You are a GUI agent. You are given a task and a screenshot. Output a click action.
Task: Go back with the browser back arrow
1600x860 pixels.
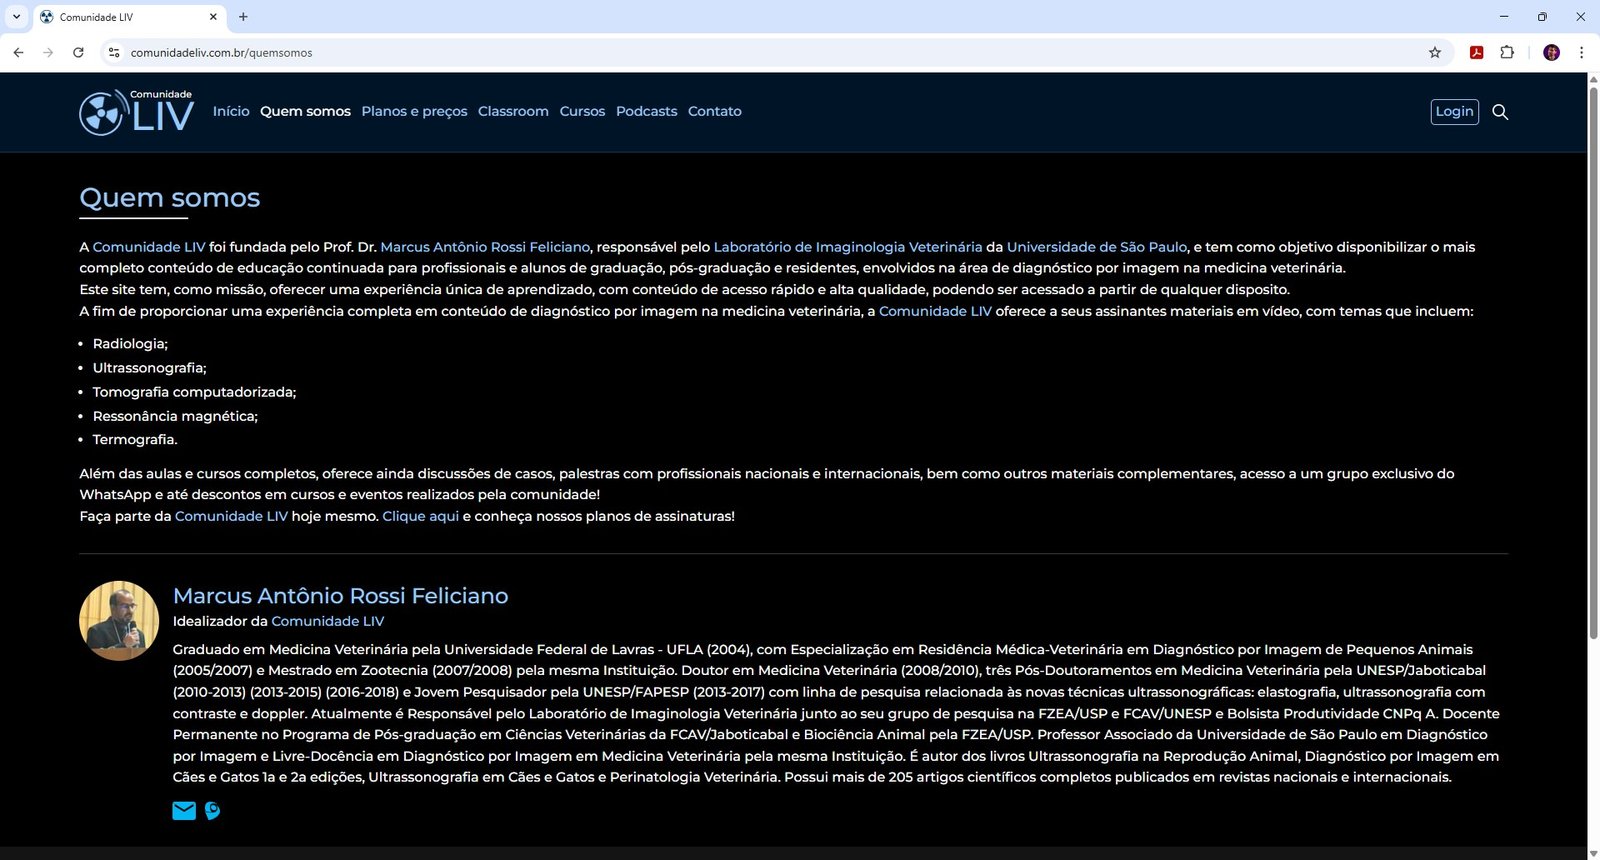click(x=18, y=52)
